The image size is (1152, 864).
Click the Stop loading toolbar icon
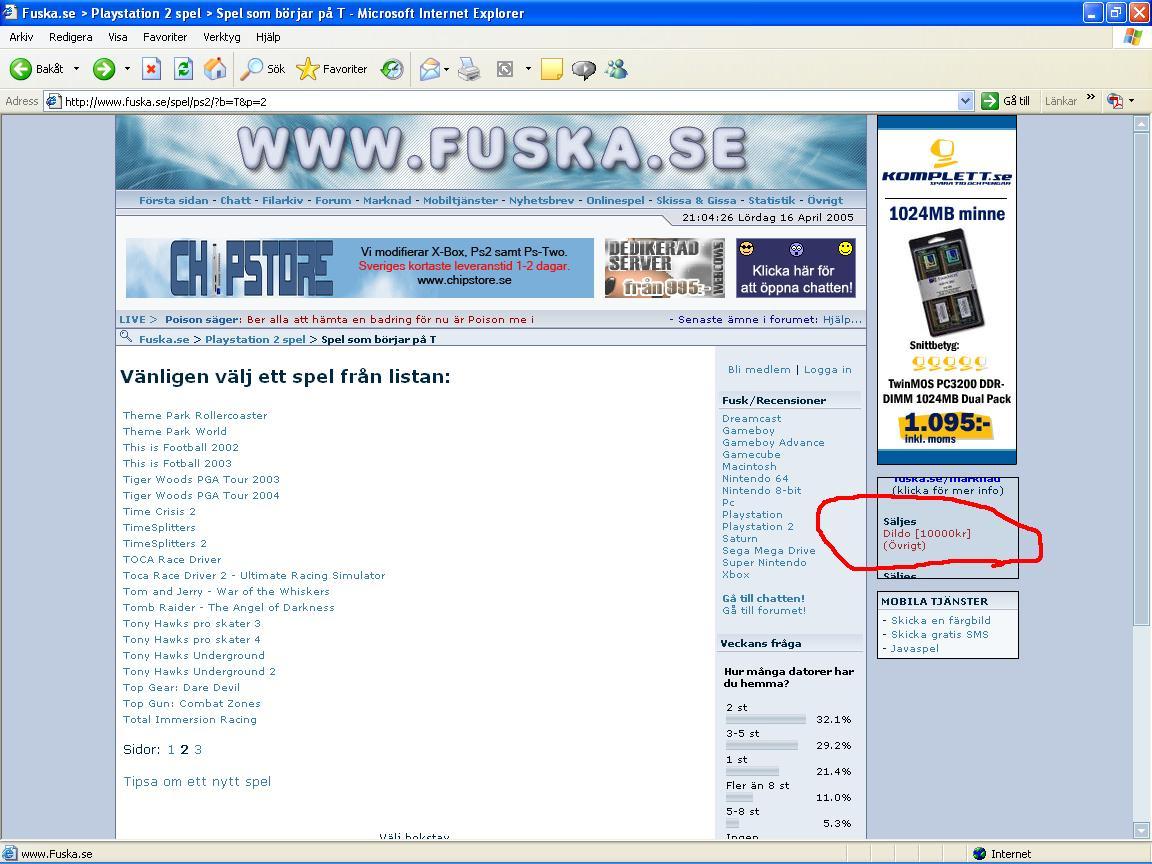151,69
